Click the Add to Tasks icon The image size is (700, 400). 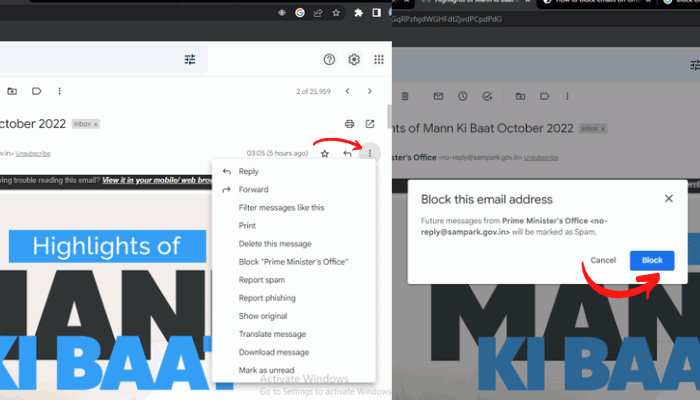(x=487, y=96)
